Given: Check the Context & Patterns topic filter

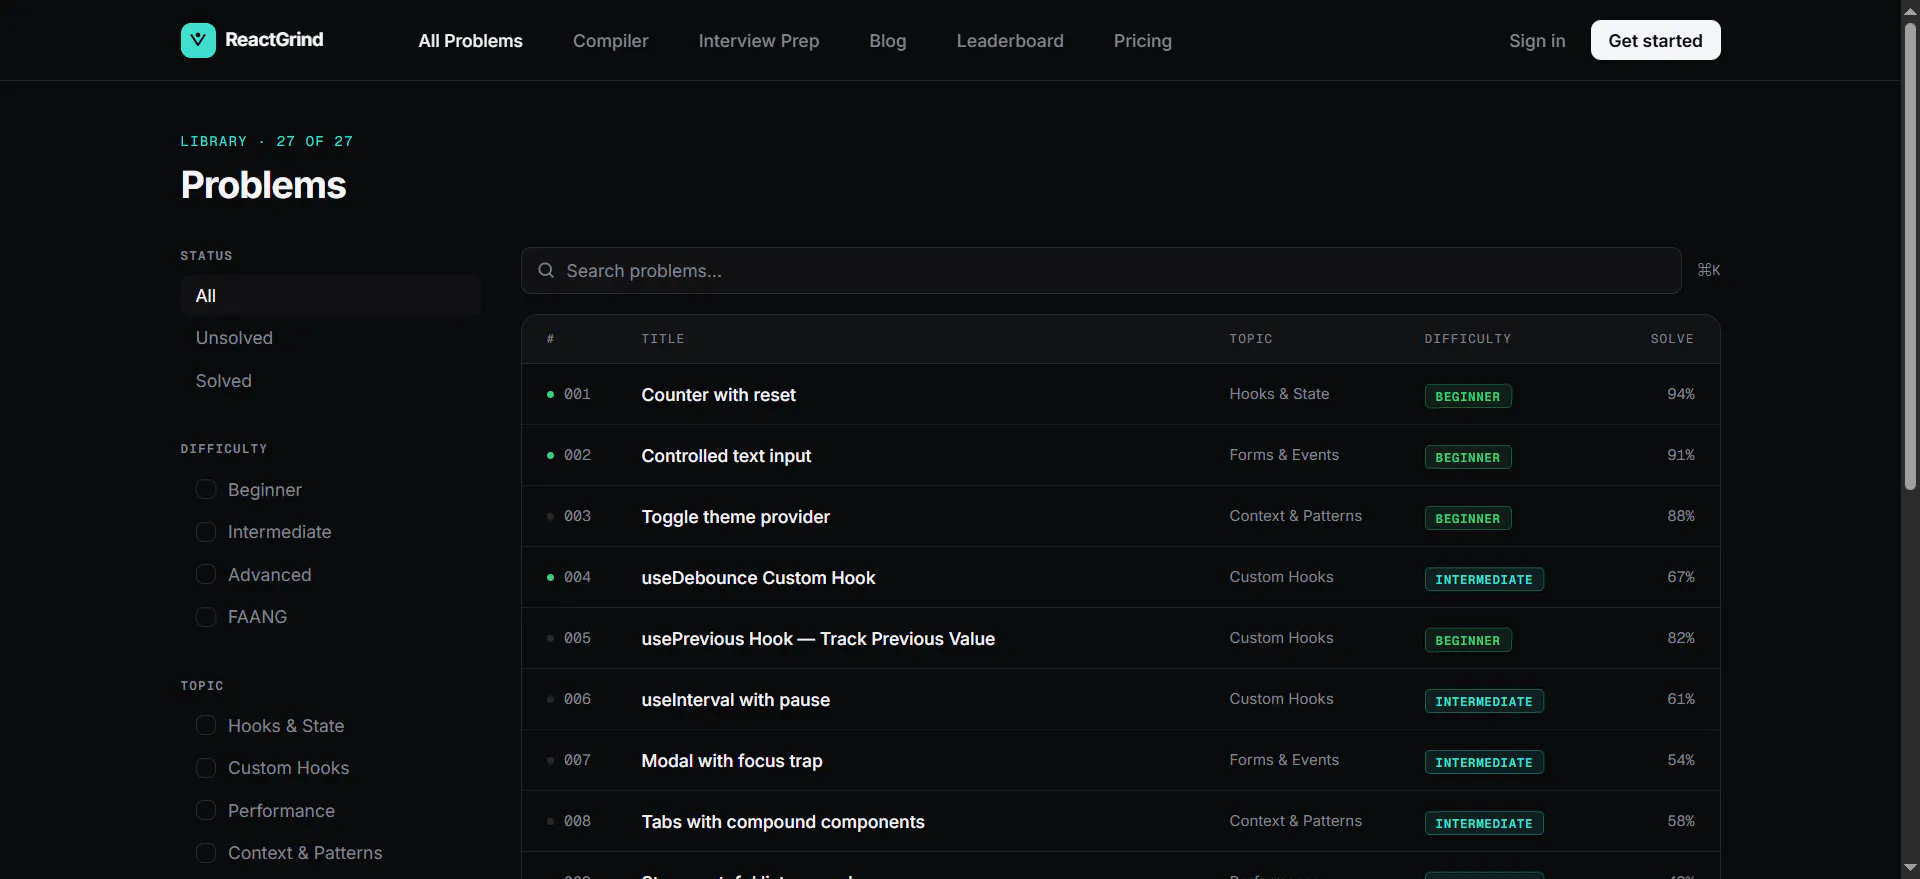Looking at the screenshot, I should tap(206, 853).
